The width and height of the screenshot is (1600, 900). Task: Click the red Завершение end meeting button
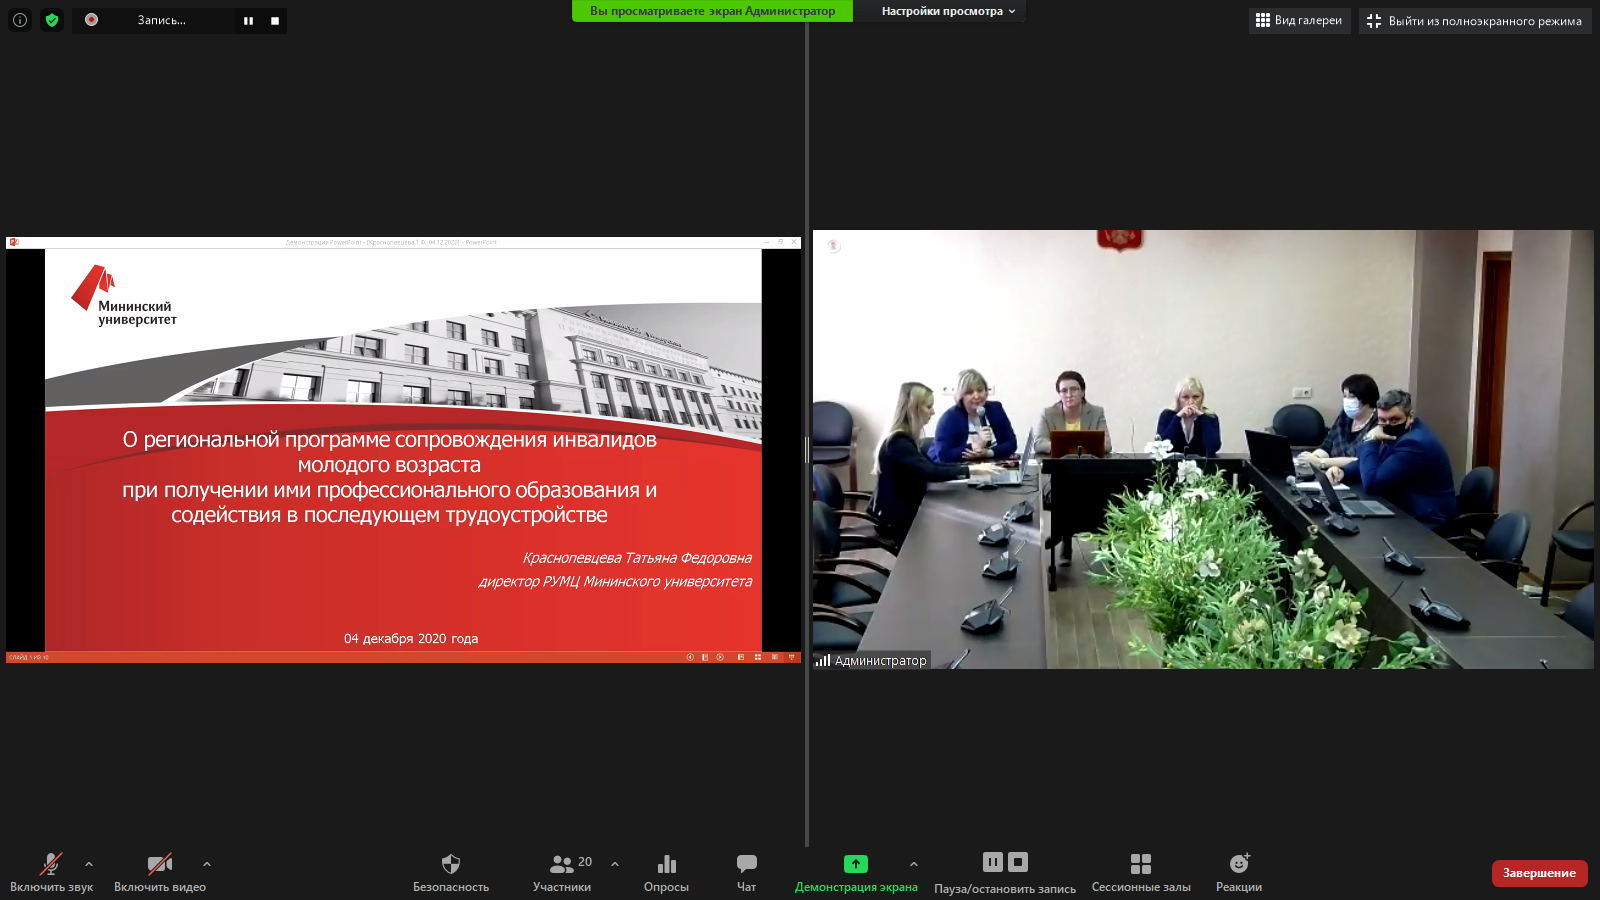1539,873
